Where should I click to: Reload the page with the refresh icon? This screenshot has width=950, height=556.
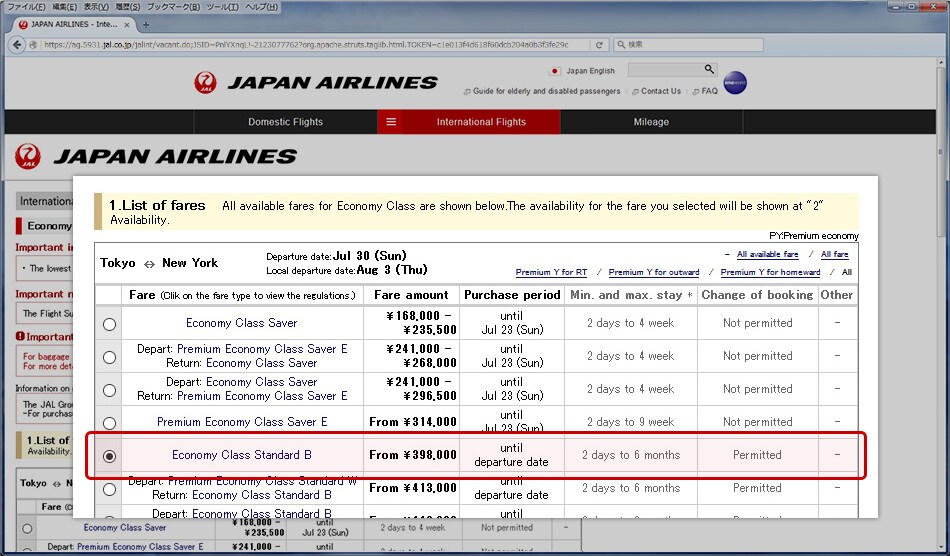pyautogui.click(x=599, y=45)
